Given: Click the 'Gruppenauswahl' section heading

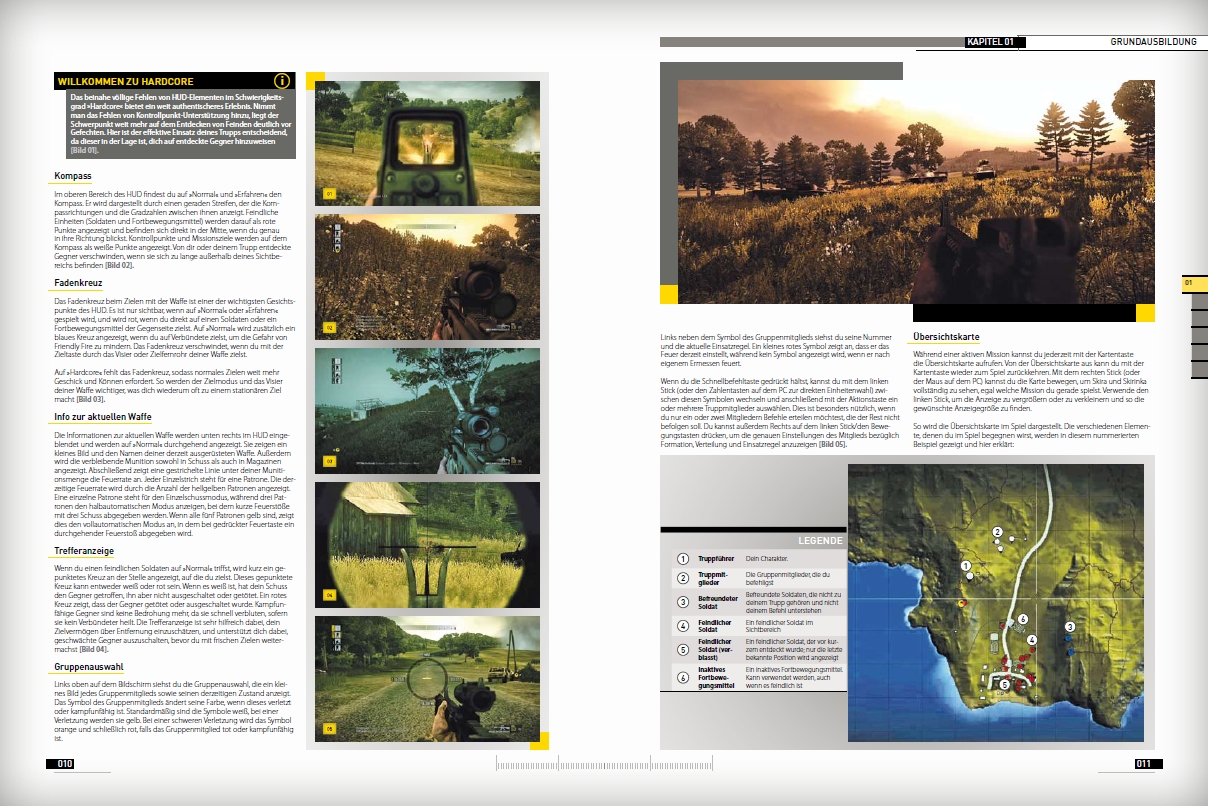Looking at the screenshot, I should point(88,665).
